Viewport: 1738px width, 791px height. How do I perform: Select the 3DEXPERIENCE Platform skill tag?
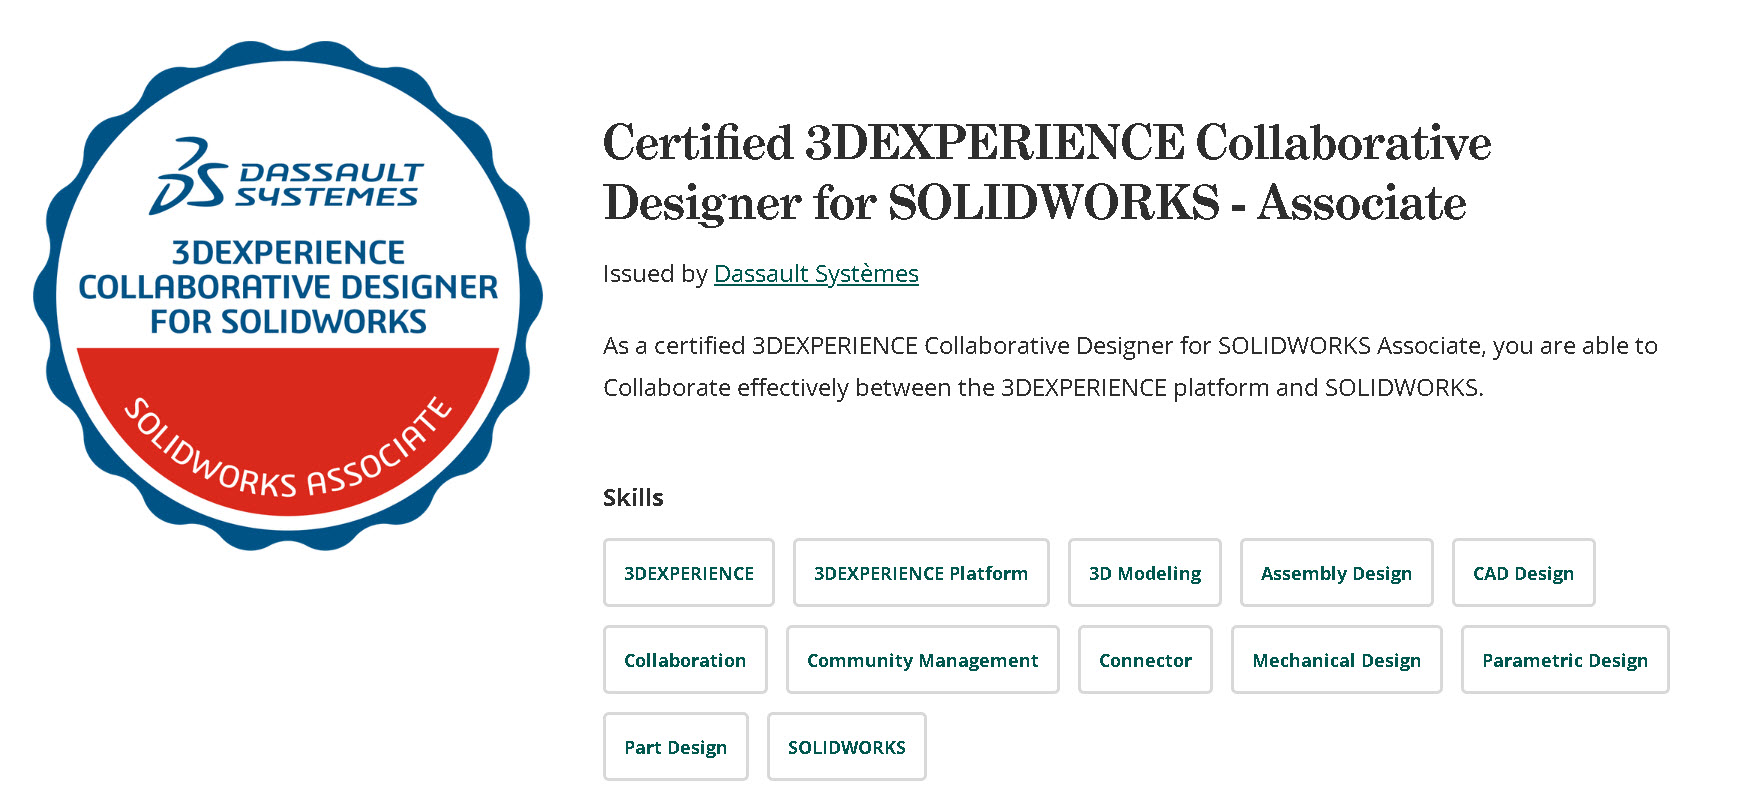(921, 573)
